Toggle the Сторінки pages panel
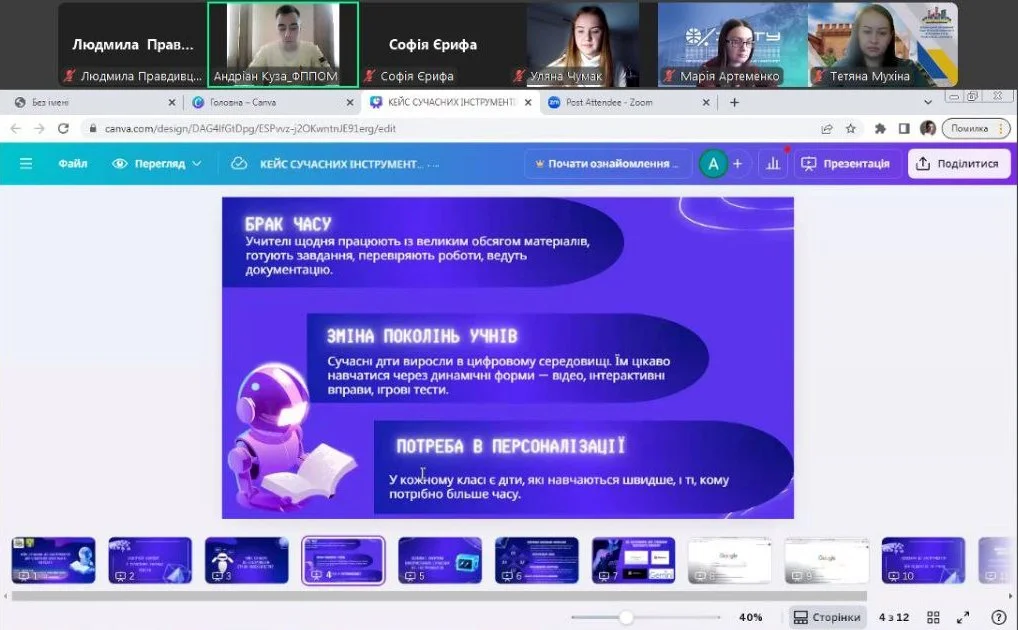 pos(827,617)
